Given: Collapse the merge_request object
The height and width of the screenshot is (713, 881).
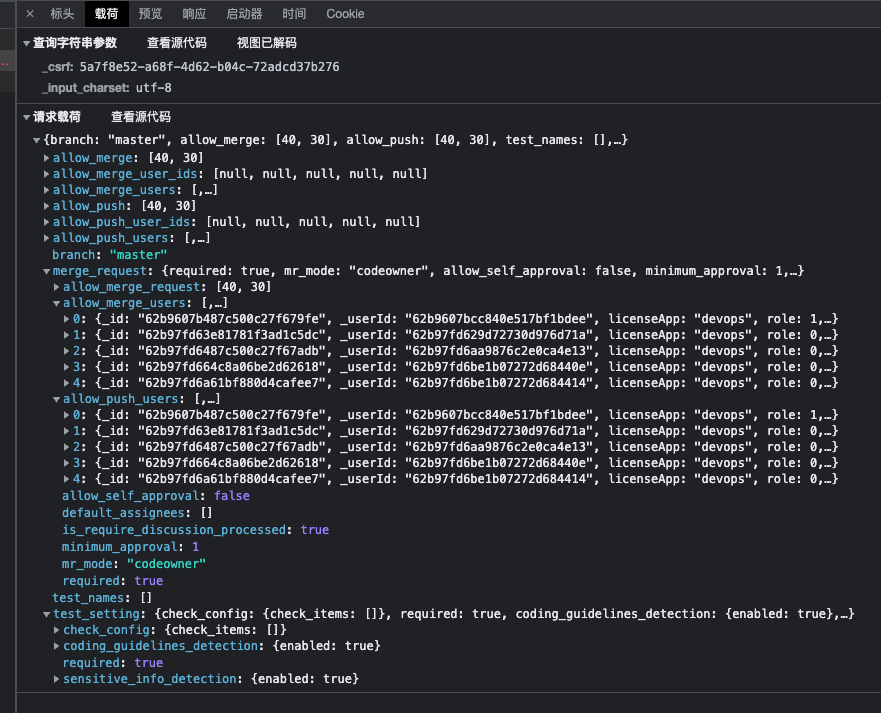Looking at the screenshot, I should point(47,271).
